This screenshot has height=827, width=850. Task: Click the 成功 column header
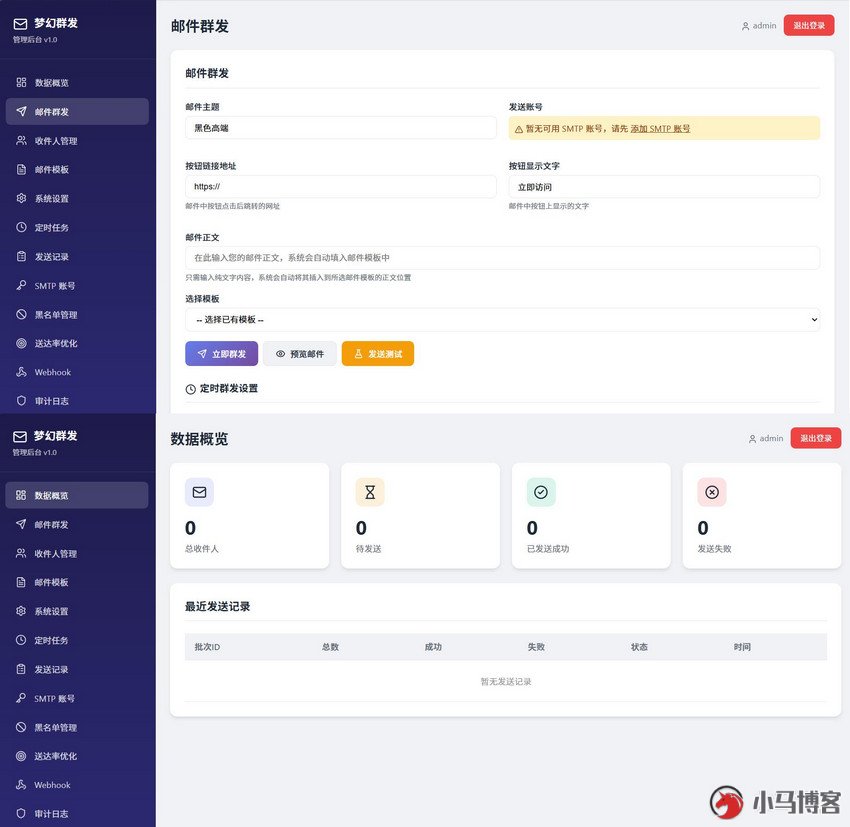point(433,647)
